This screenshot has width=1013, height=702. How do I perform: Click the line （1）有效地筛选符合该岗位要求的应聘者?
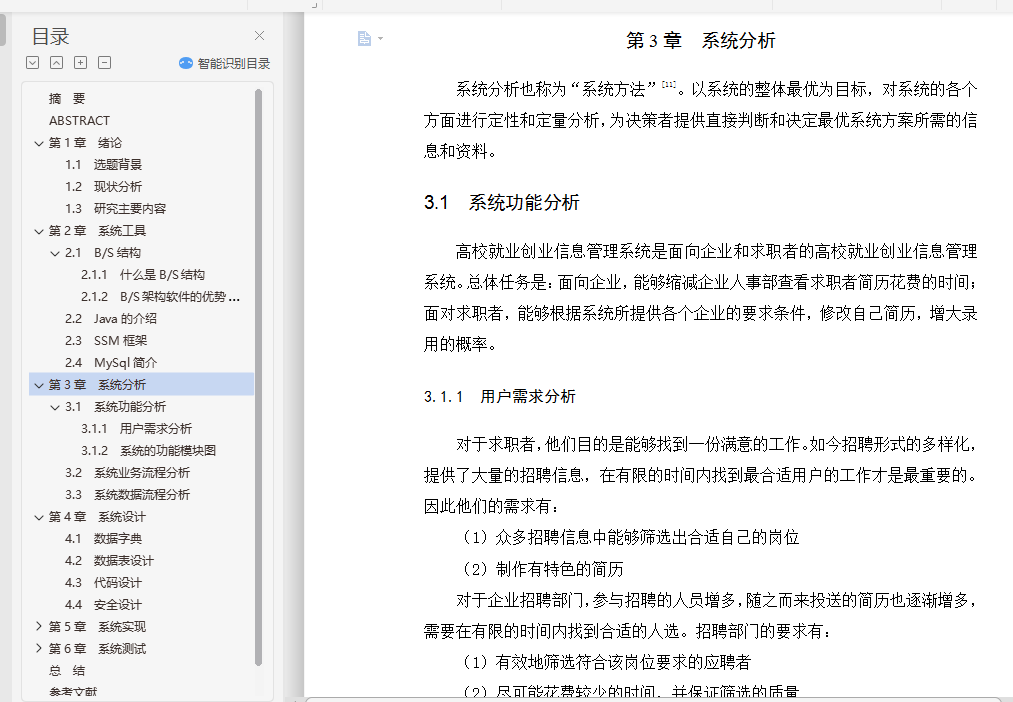click(x=607, y=662)
